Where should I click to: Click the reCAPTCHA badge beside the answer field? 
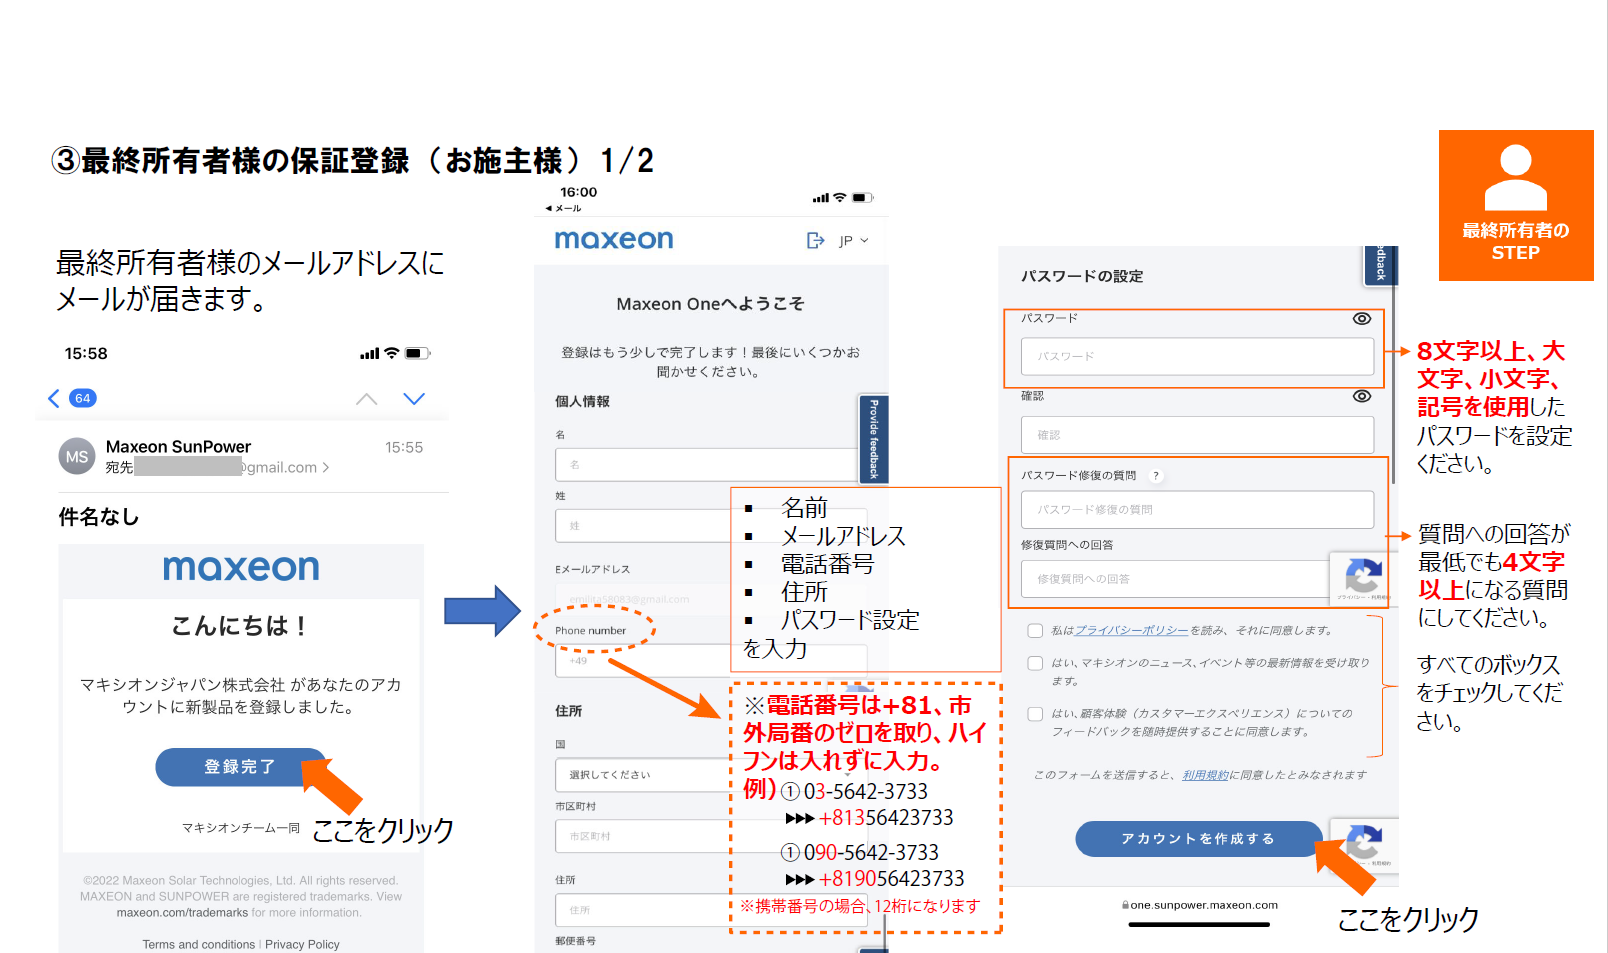tap(1362, 579)
